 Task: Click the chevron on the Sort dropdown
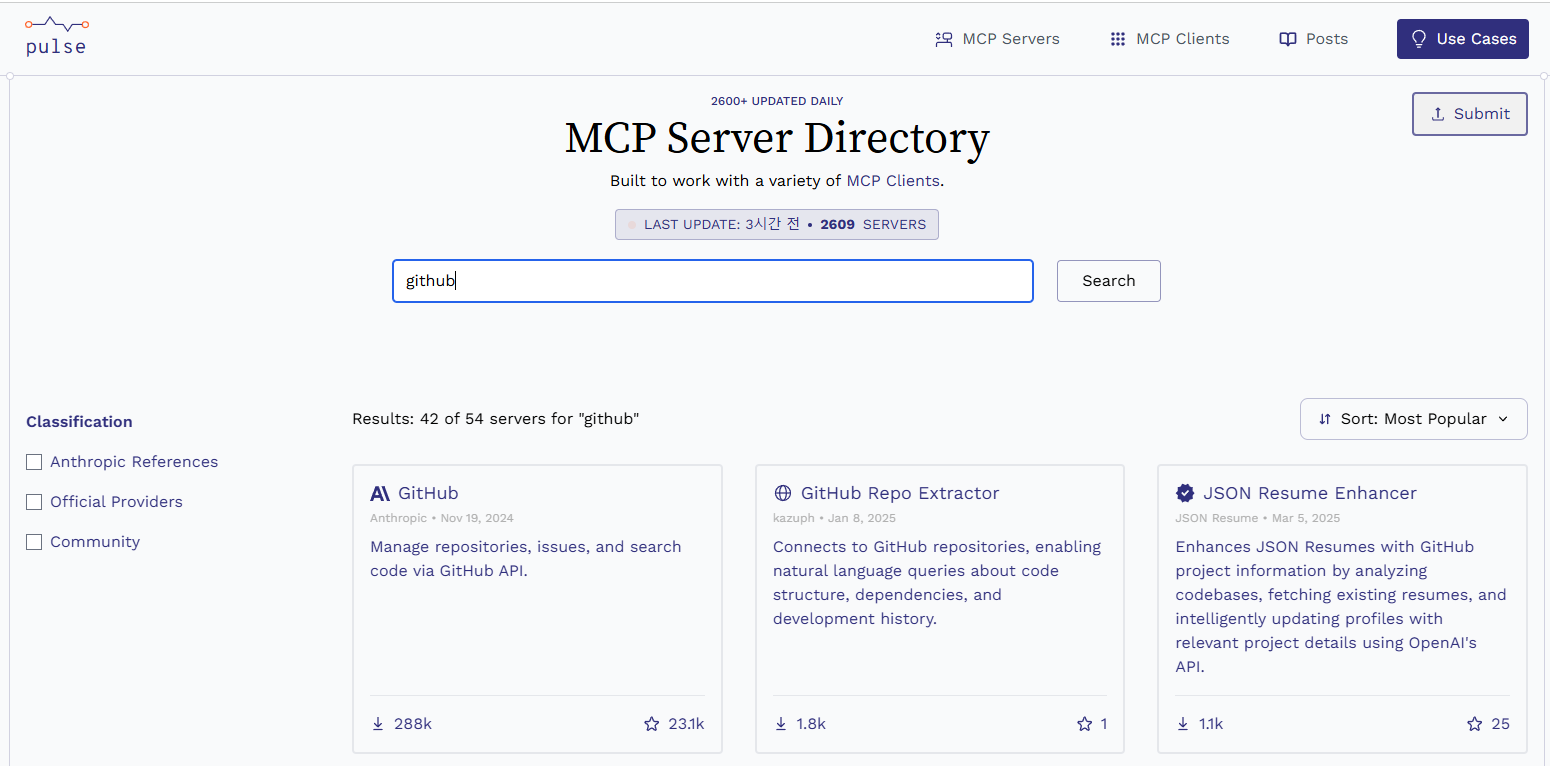tap(1503, 419)
